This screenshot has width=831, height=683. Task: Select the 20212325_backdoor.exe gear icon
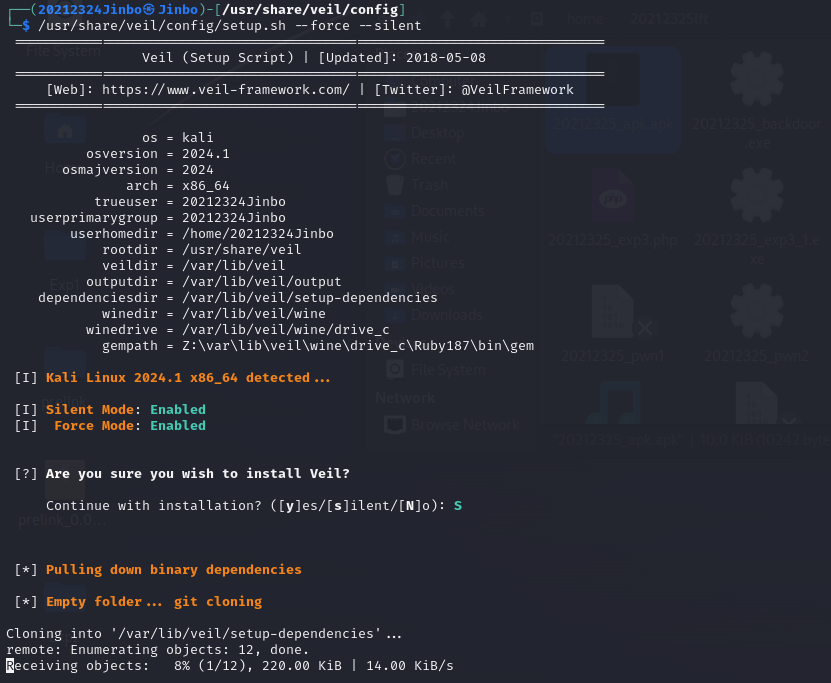pos(757,79)
